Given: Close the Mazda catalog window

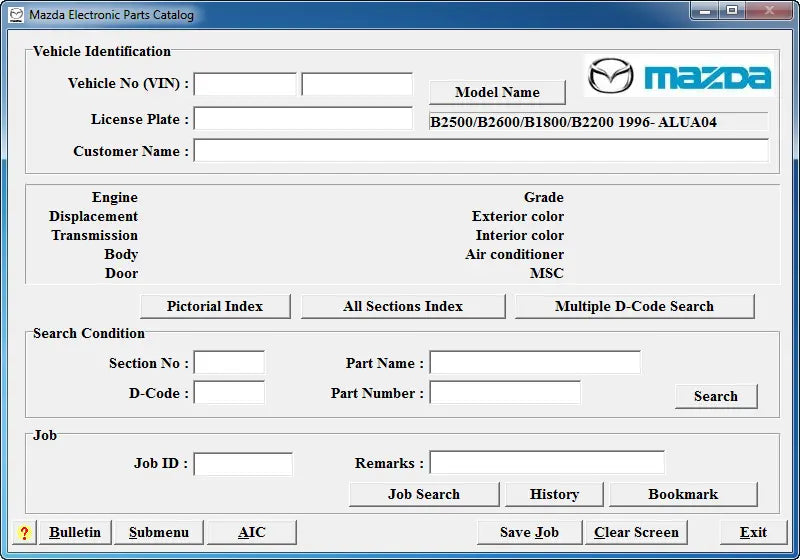Looking at the screenshot, I should (770, 10).
